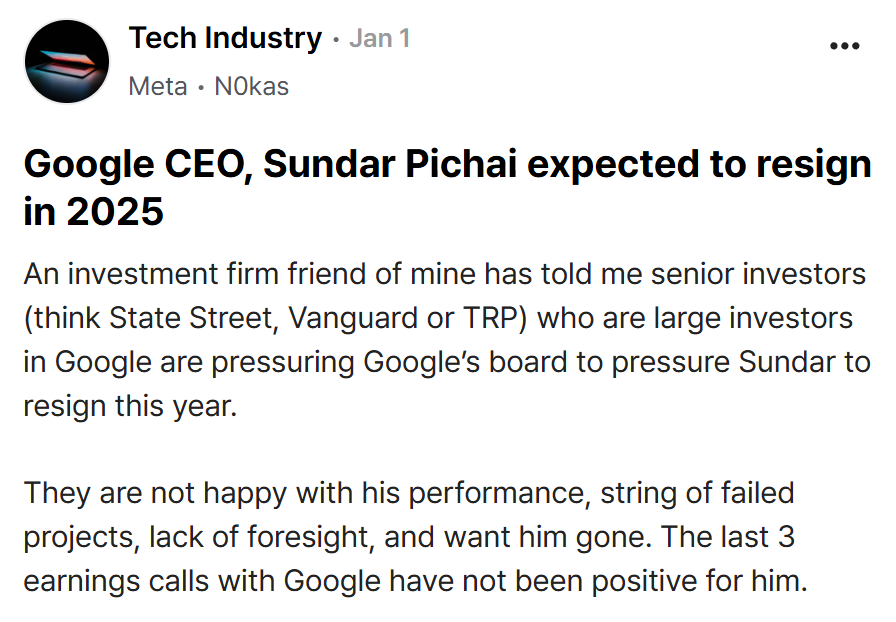This screenshot has height=622, width=896.
Task: Click the text "They are not happy"
Action: (x=155, y=493)
